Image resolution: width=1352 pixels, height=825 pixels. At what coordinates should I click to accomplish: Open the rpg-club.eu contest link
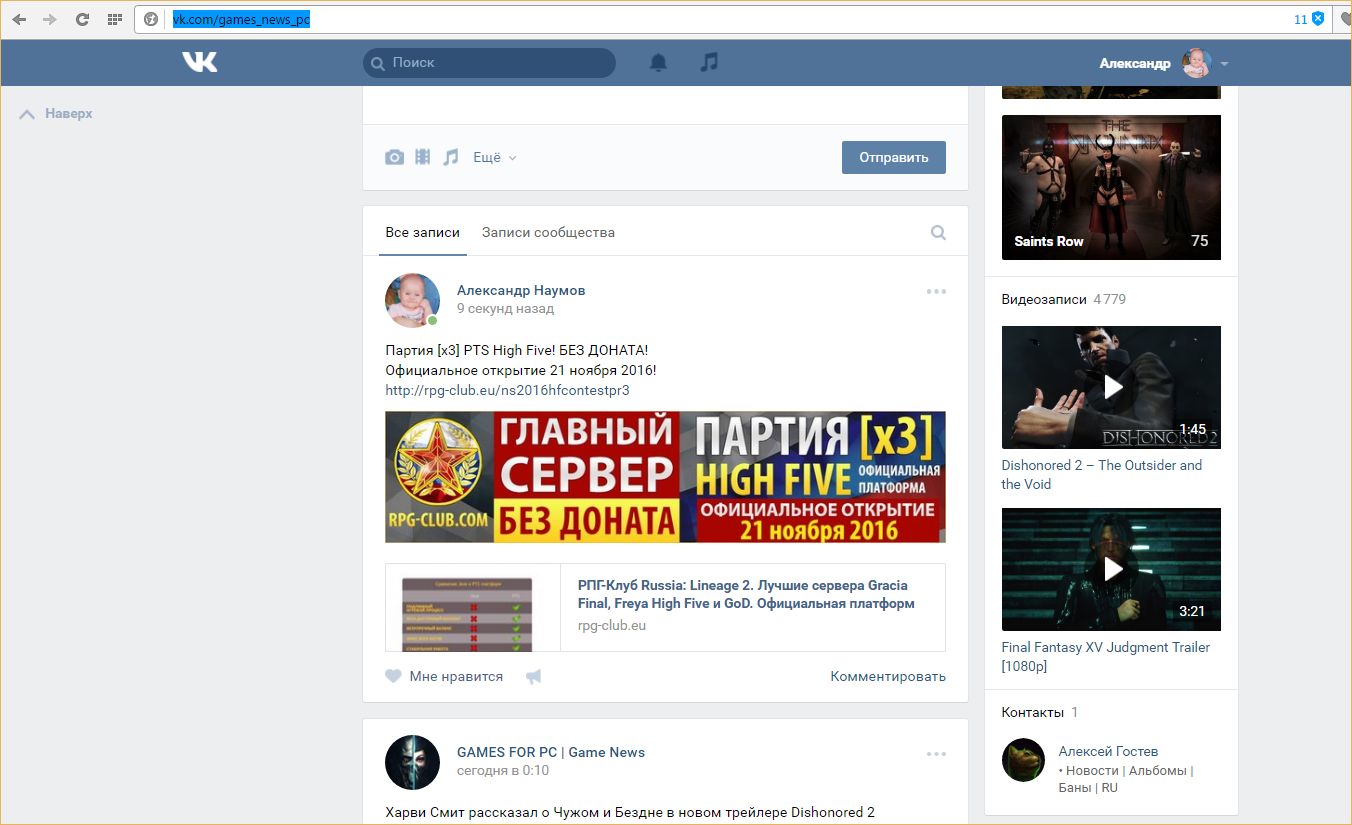click(x=507, y=390)
